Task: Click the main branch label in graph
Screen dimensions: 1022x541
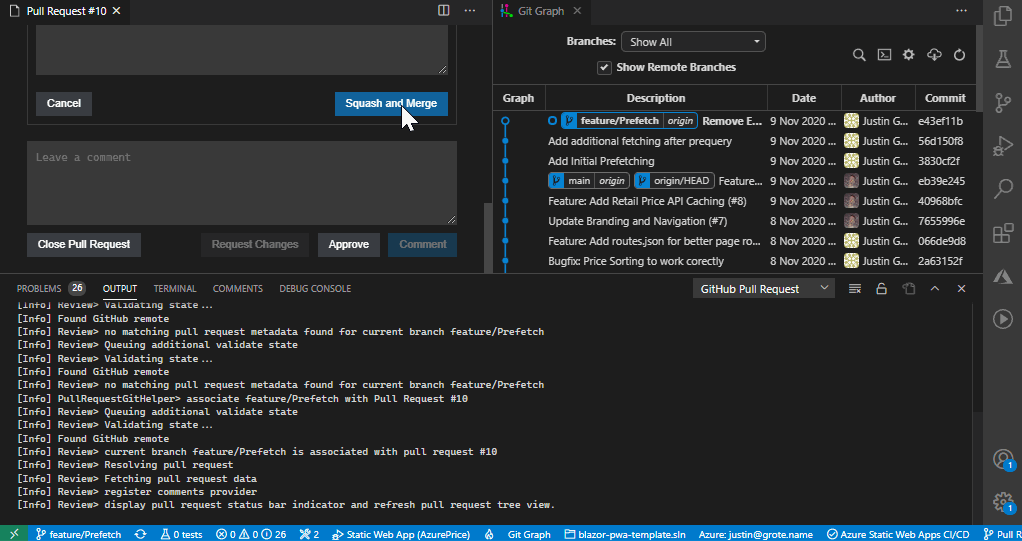Action: (x=589, y=181)
